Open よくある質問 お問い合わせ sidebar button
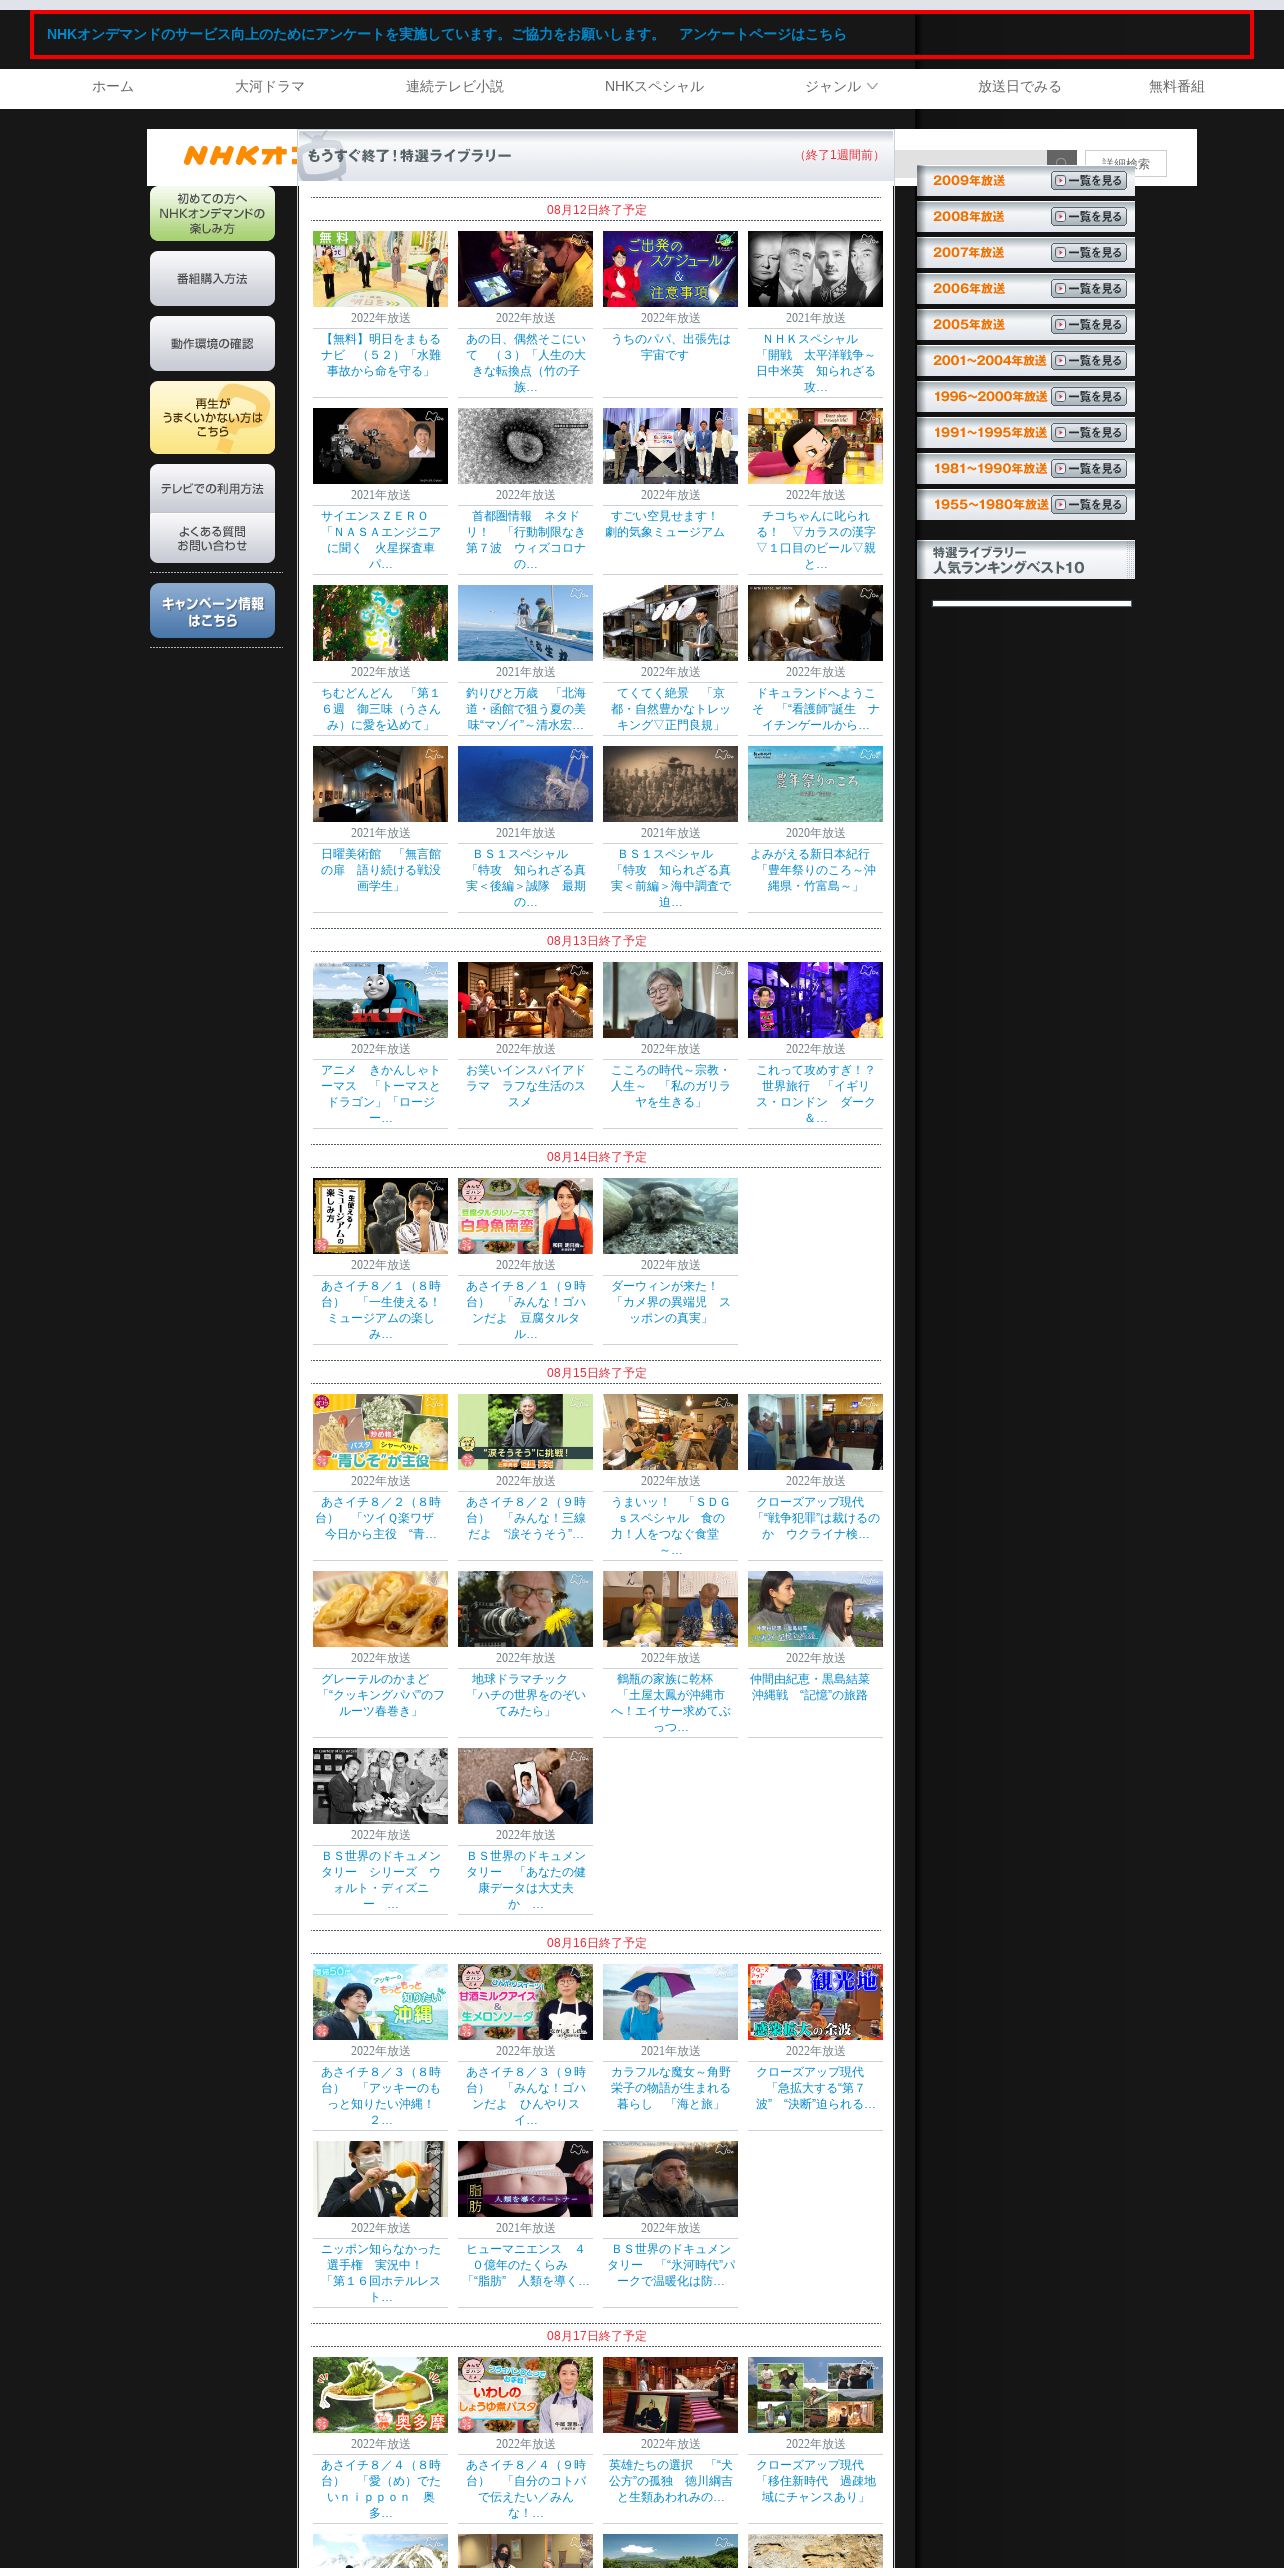This screenshot has height=2568, width=1284. [x=212, y=539]
